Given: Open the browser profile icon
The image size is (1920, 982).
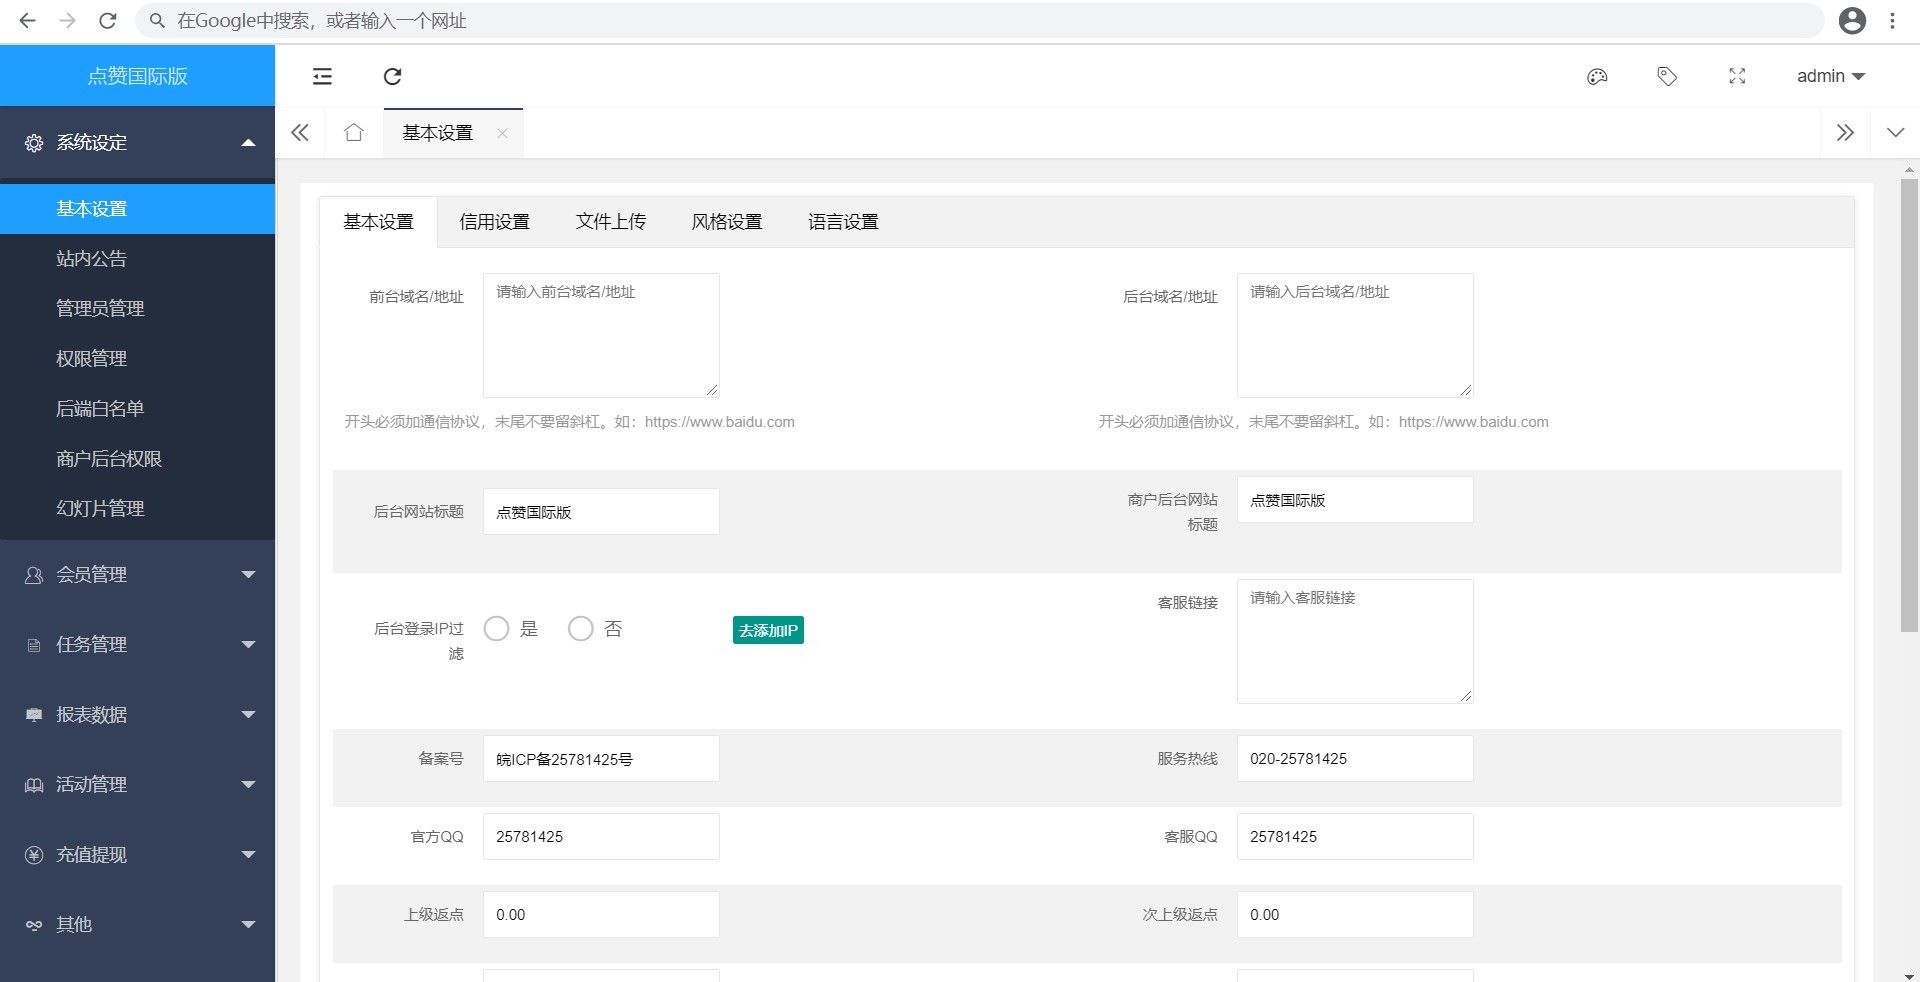Looking at the screenshot, I should [1852, 21].
